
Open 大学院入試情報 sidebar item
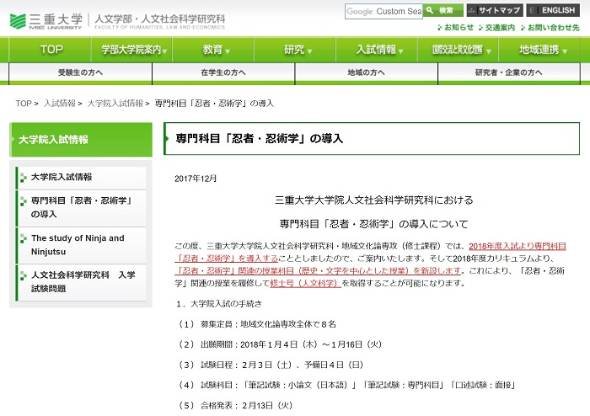[81, 177]
